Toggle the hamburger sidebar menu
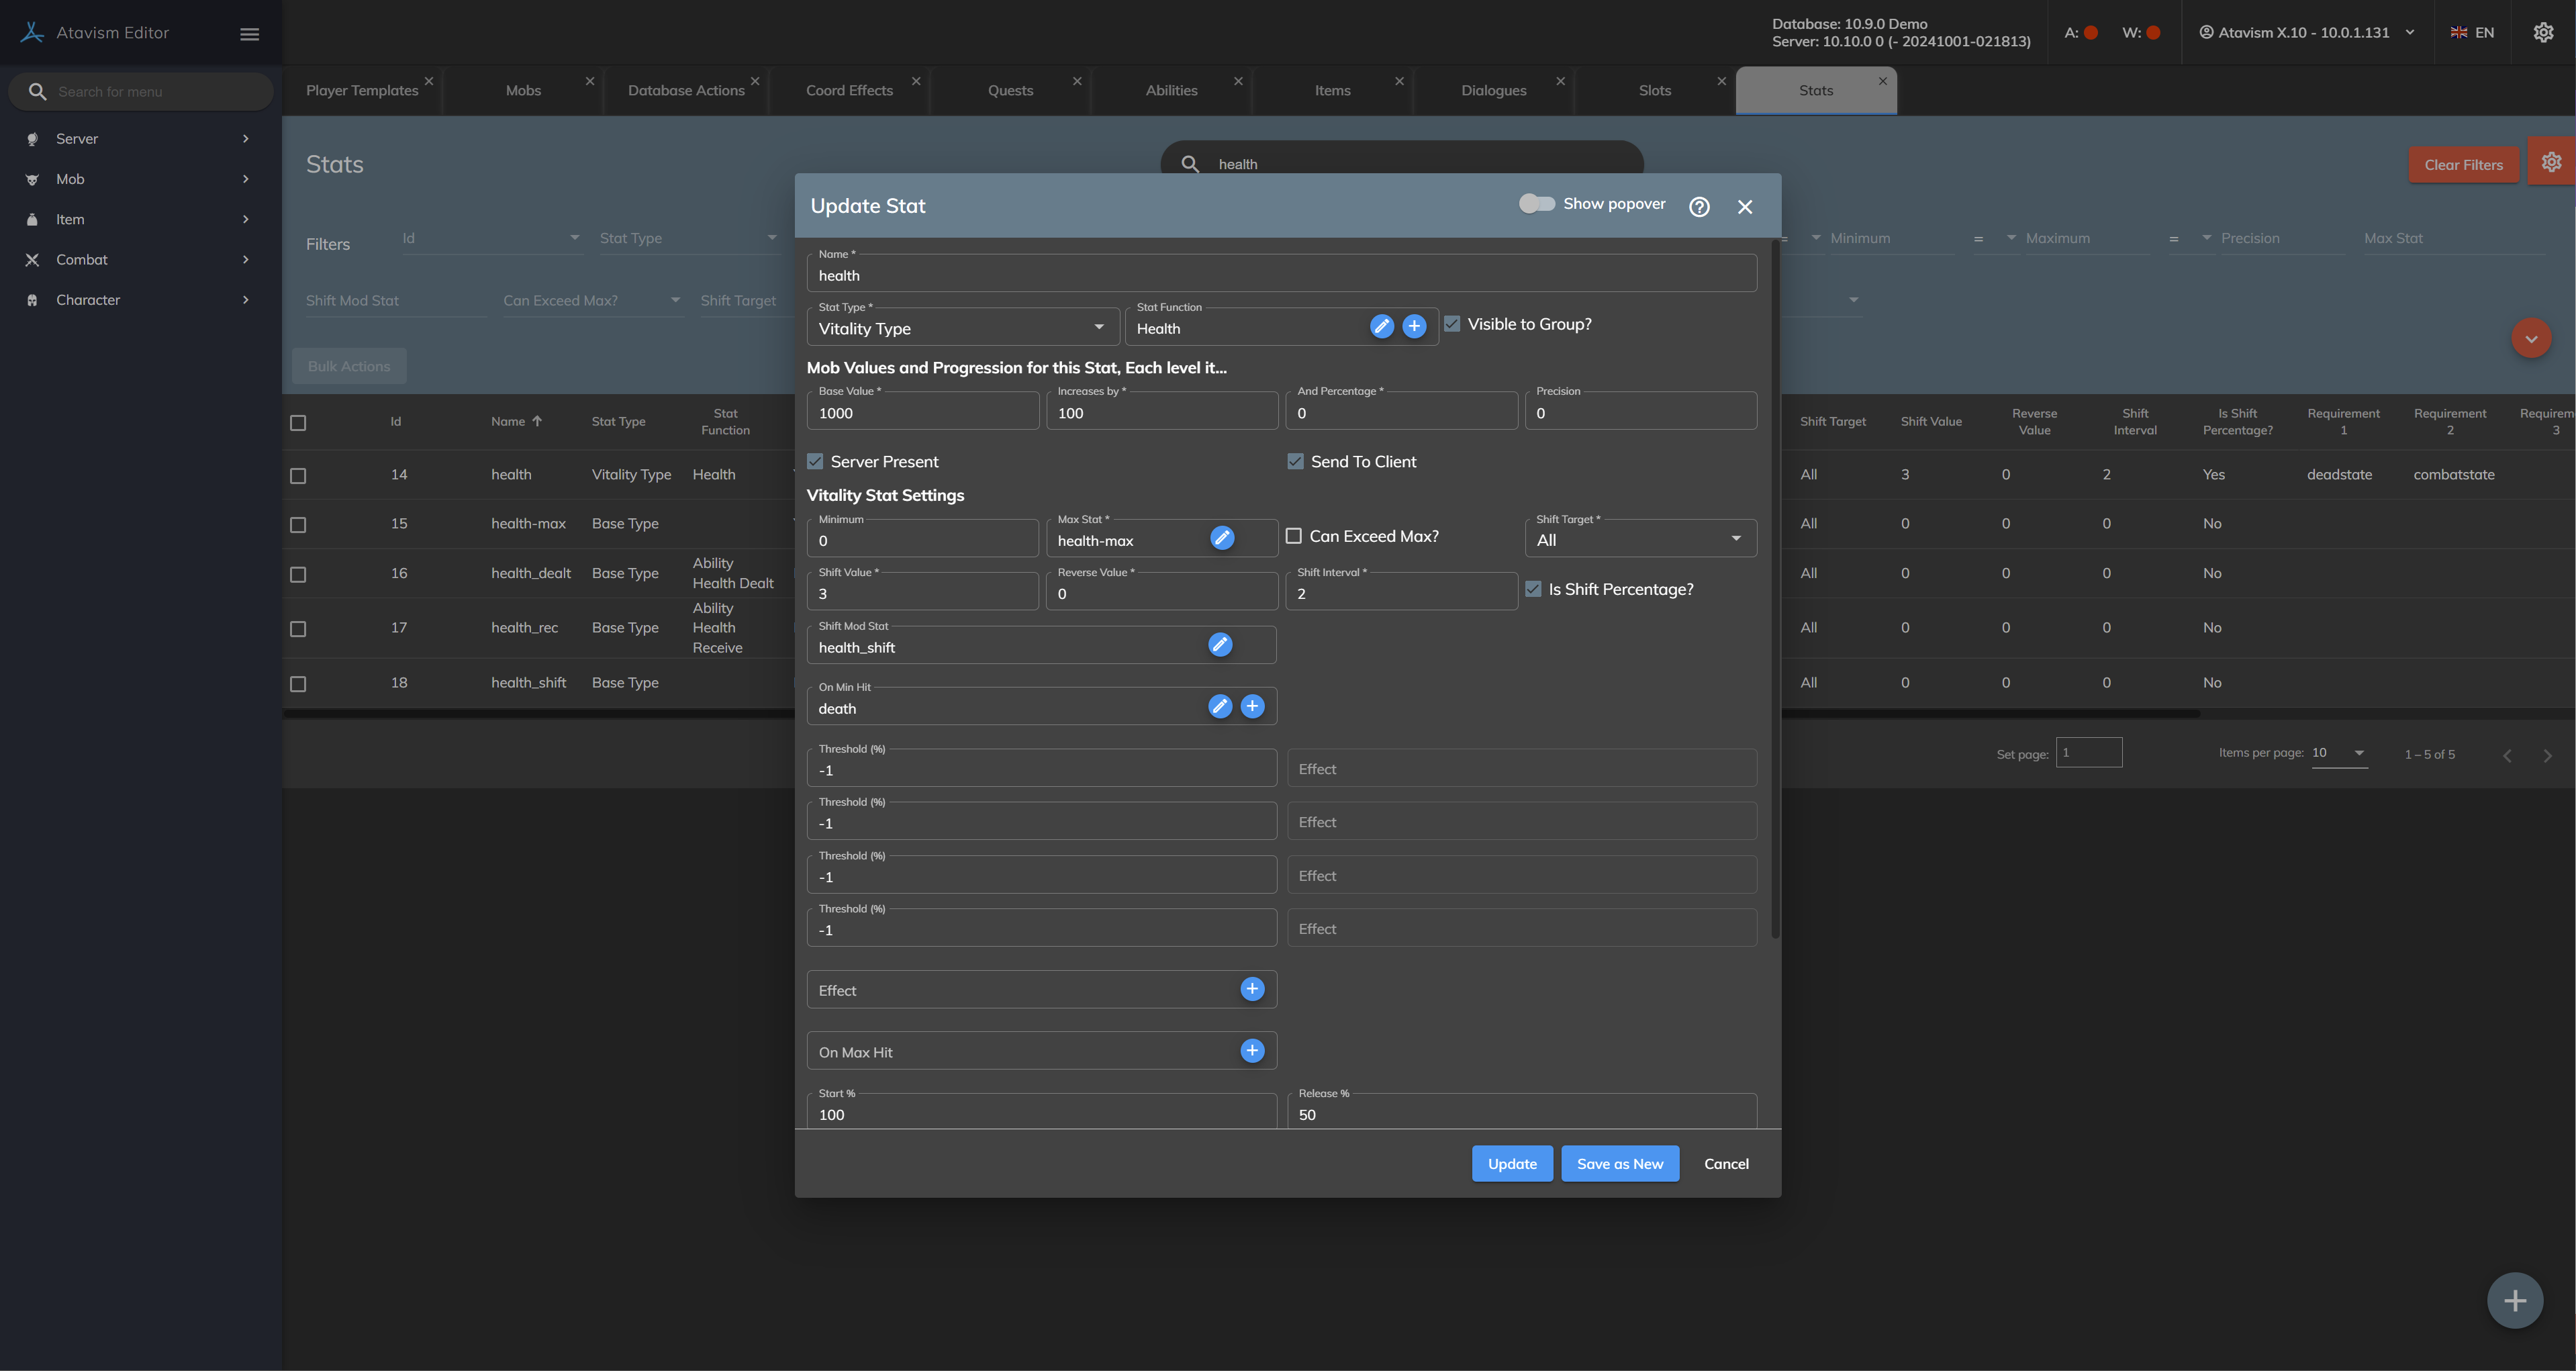 coord(250,34)
